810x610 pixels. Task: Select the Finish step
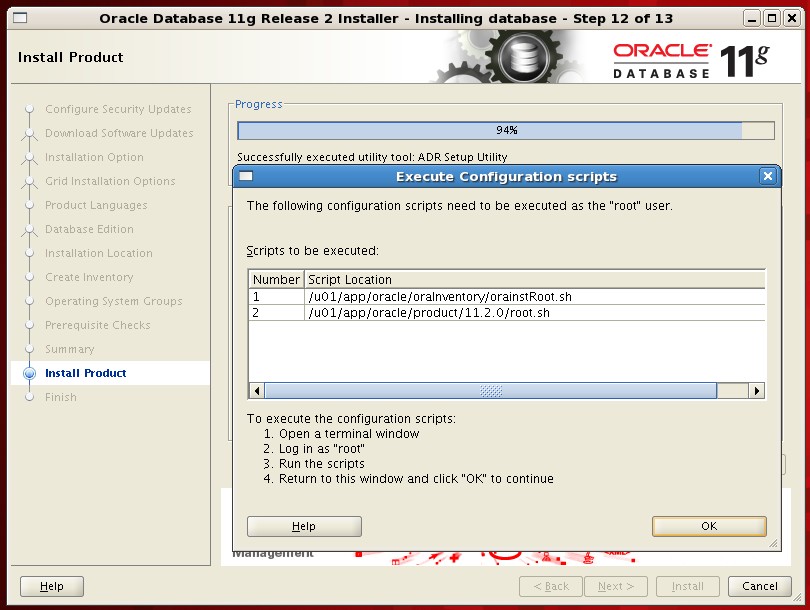[61, 397]
